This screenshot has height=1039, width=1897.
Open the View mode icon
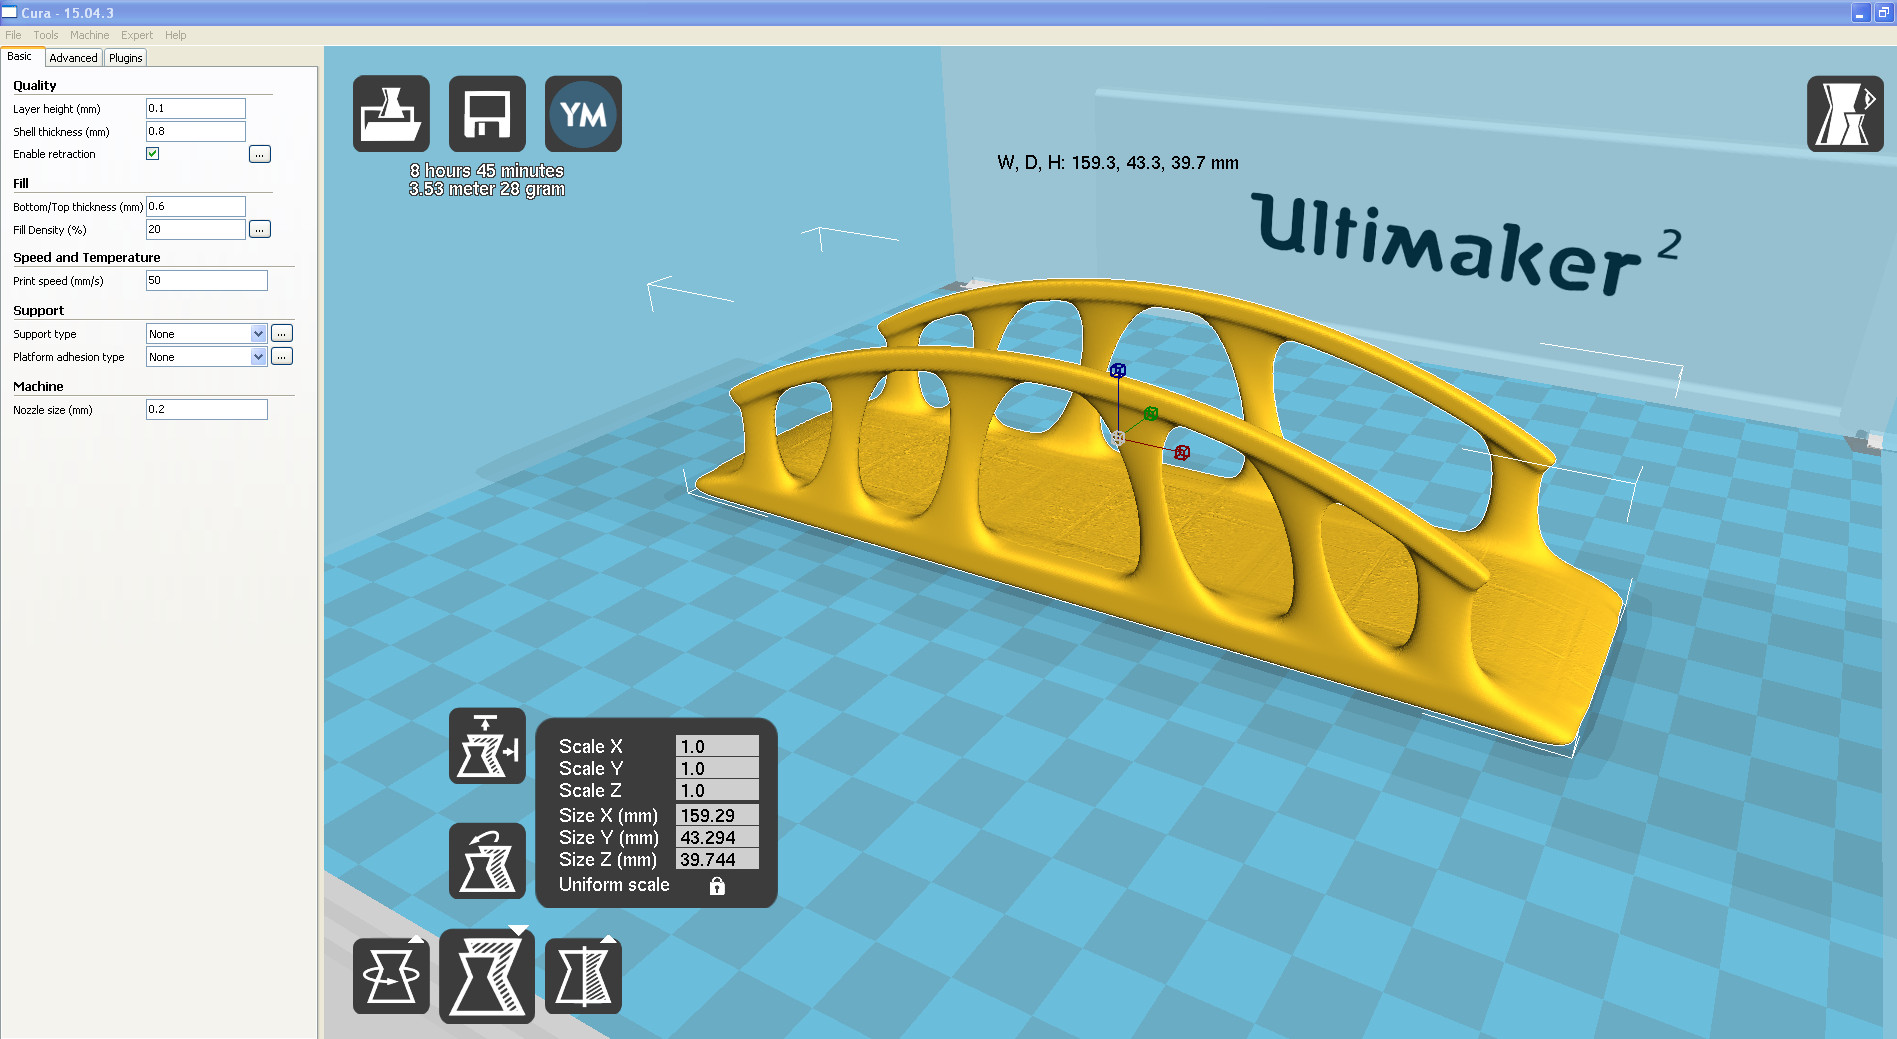1845,114
